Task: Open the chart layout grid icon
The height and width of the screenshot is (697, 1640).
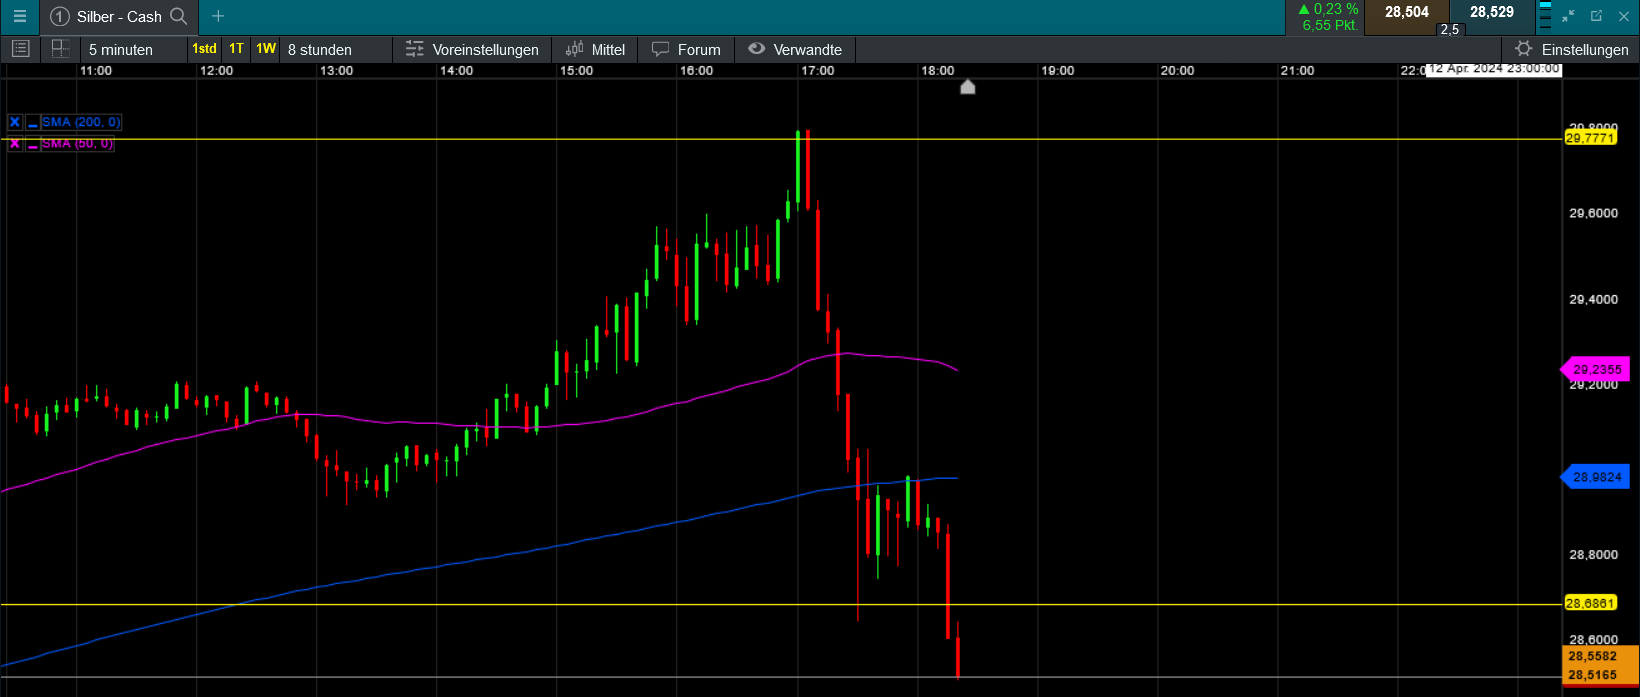Action: coord(60,49)
